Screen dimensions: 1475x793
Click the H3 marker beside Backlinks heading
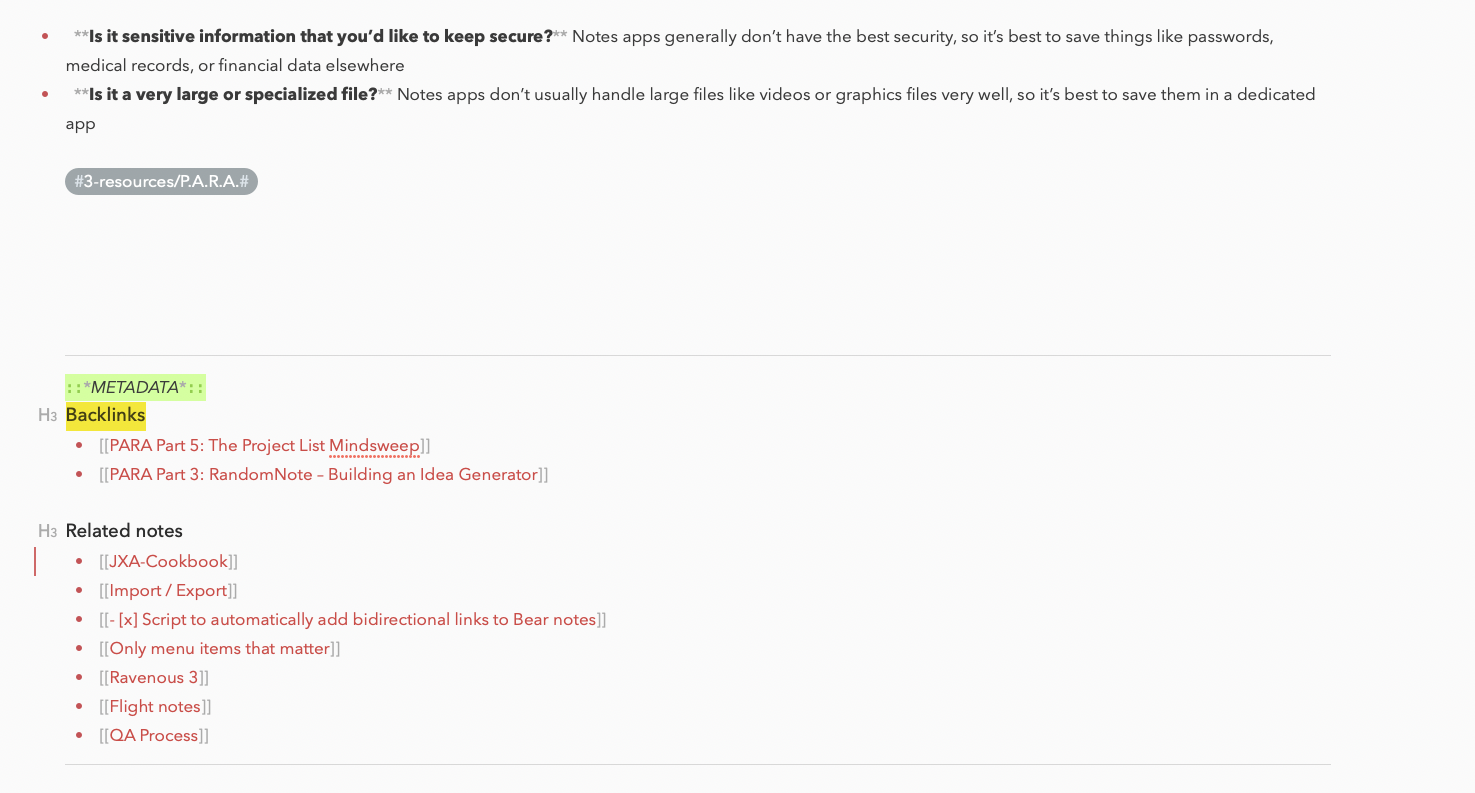pyautogui.click(x=47, y=416)
